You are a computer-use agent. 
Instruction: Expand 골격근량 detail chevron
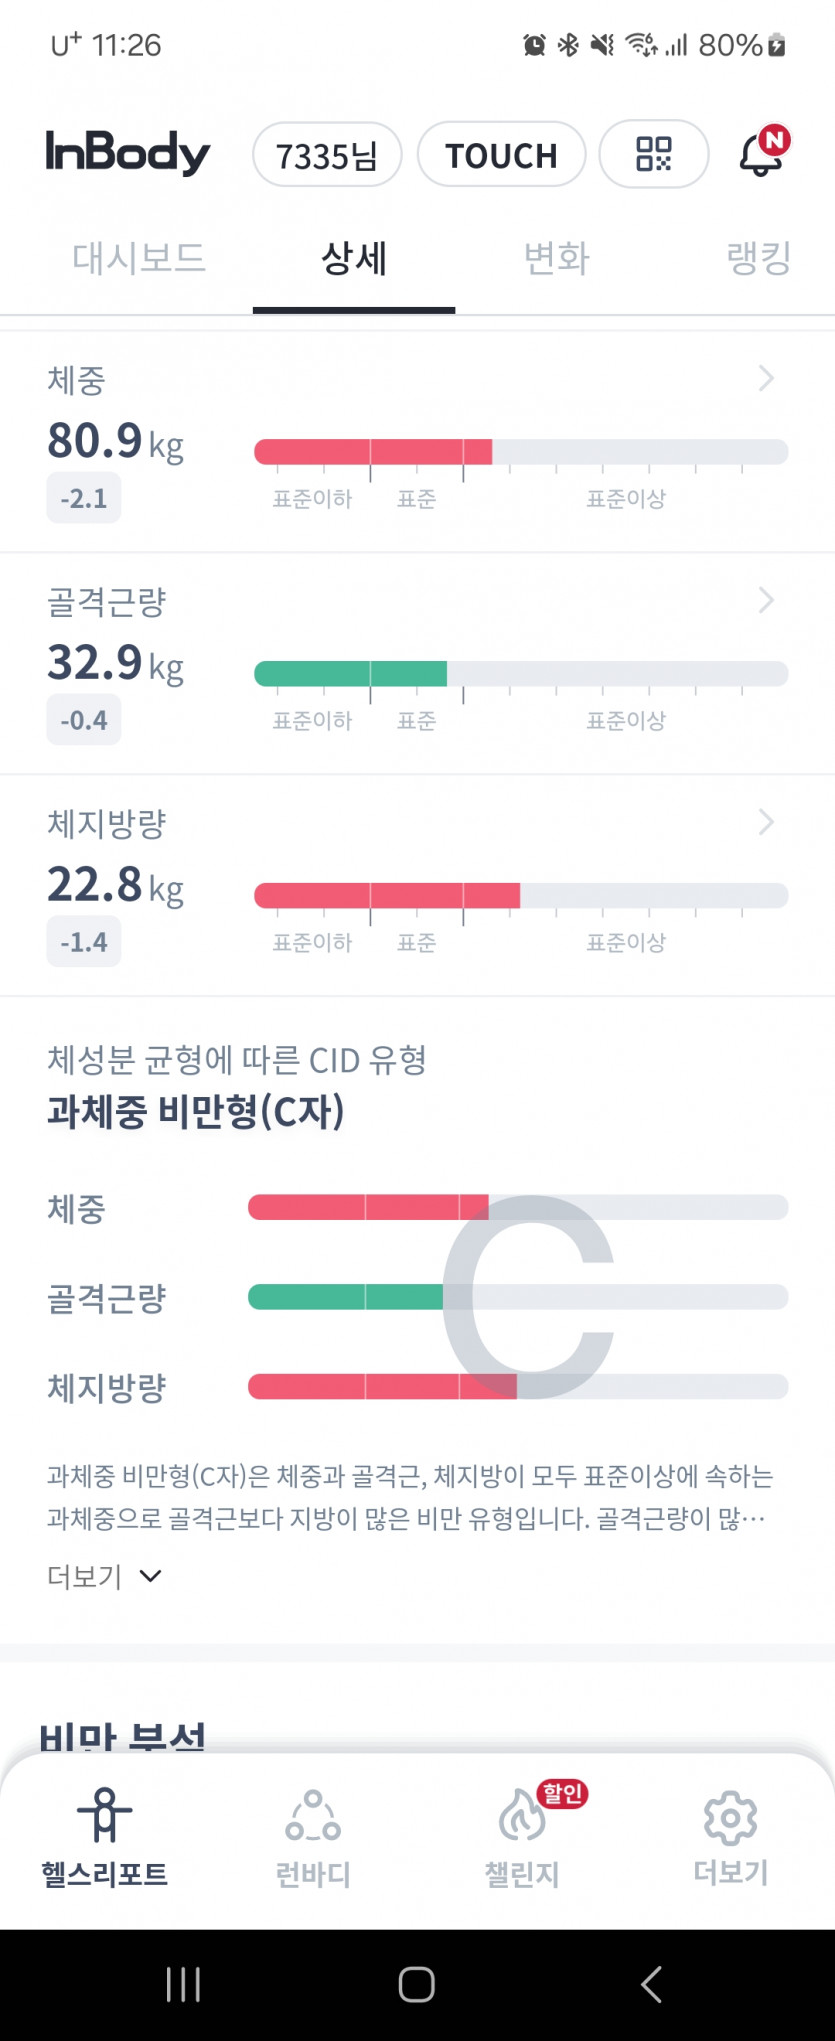[x=766, y=600]
